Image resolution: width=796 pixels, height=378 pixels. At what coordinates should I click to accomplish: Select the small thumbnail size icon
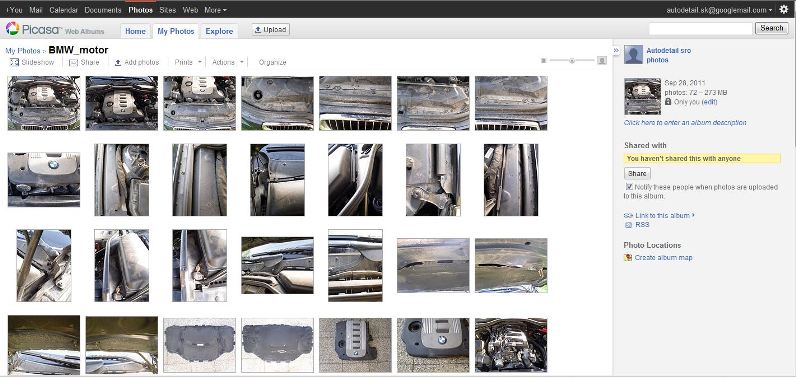pyautogui.click(x=543, y=60)
